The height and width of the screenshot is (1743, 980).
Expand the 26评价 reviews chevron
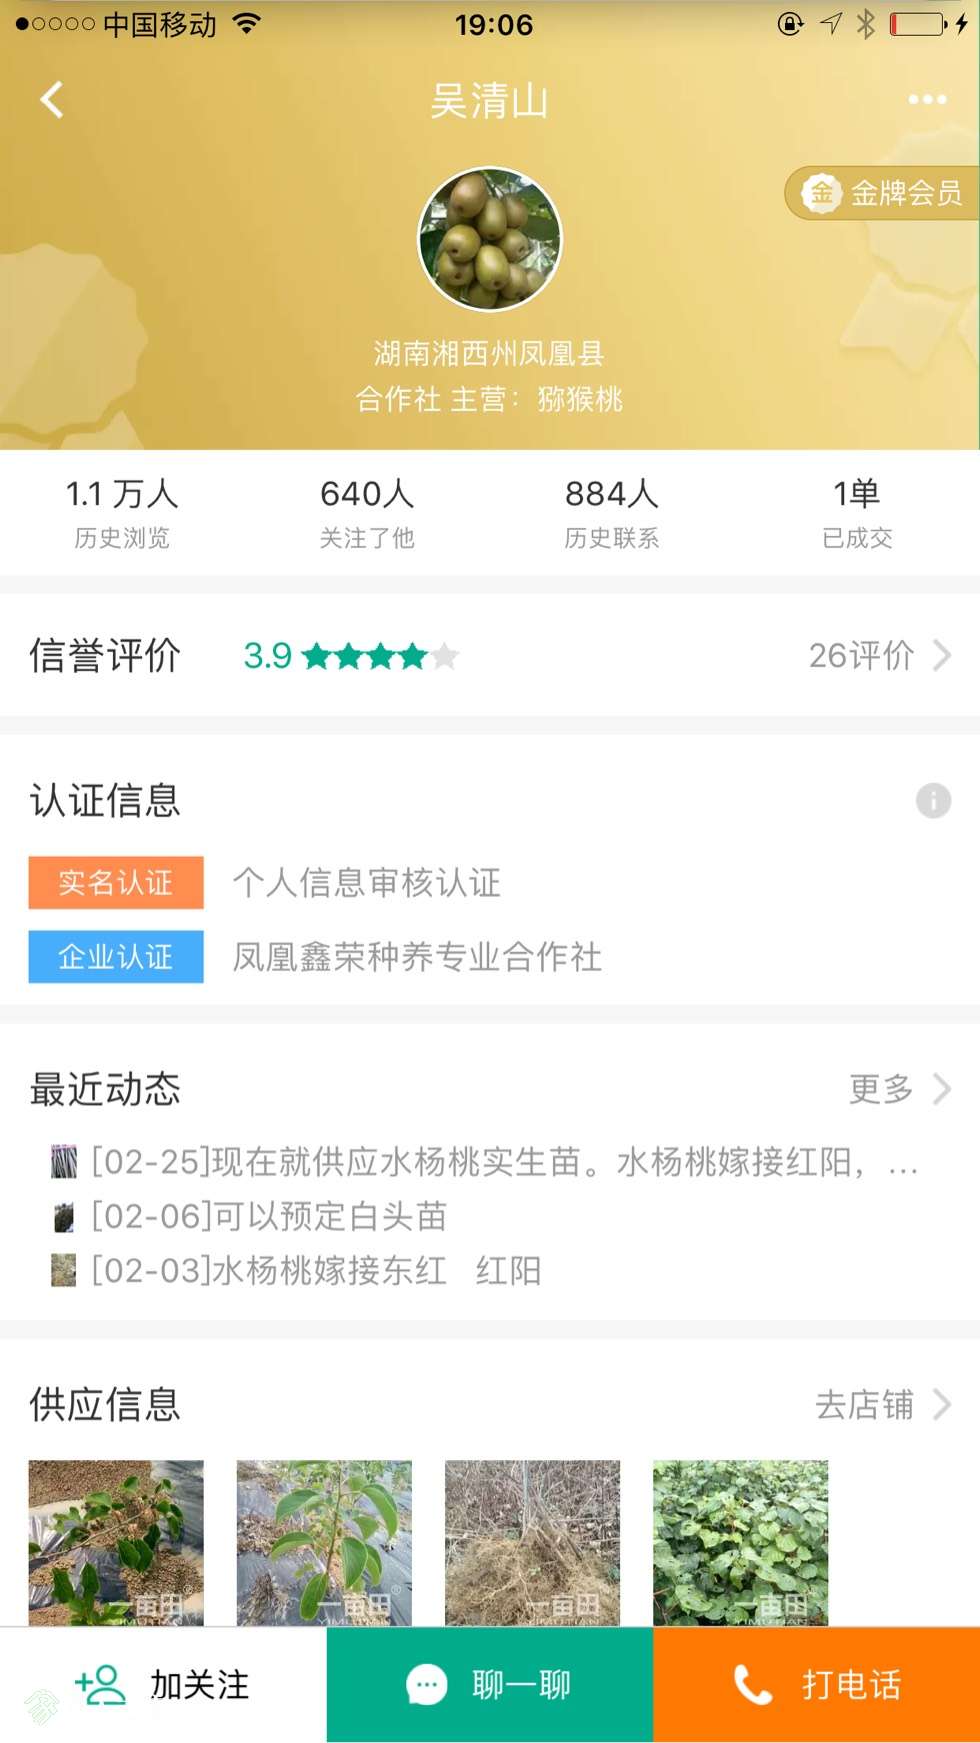pos(941,656)
